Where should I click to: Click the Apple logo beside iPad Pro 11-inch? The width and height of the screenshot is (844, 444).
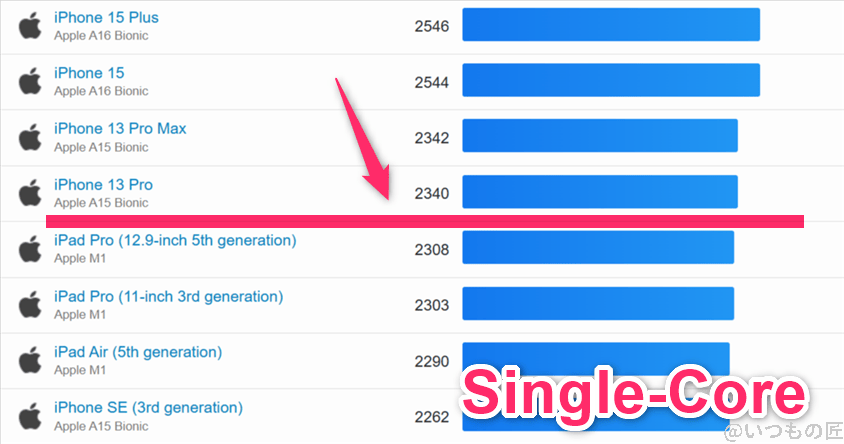tap(30, 305)
